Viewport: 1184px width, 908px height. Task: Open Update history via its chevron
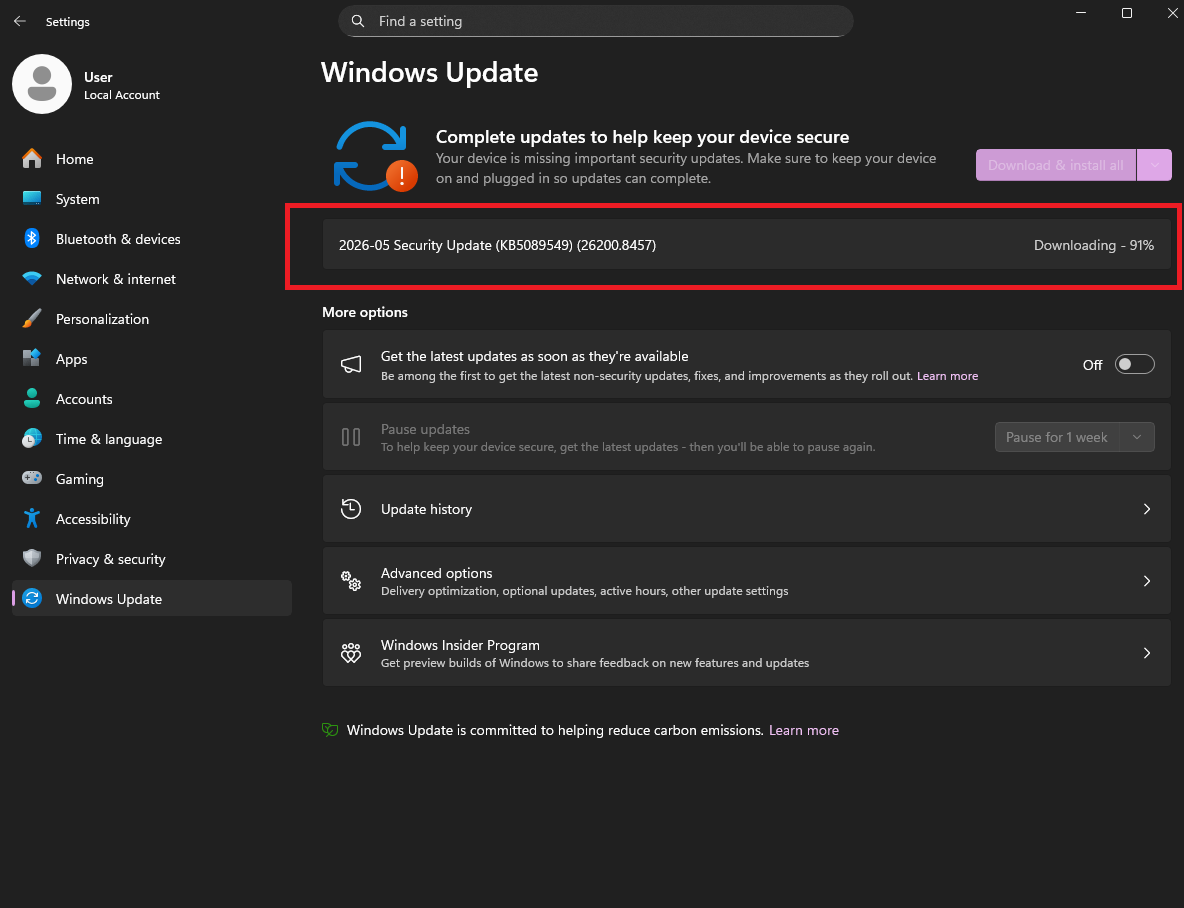1146,509
